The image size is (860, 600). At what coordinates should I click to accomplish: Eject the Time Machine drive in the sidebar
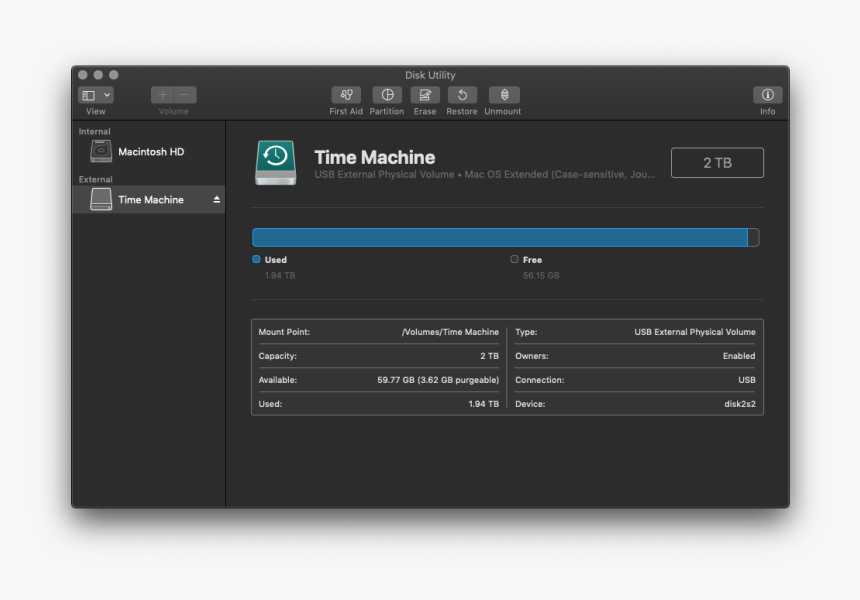click(x=217, y=200)
